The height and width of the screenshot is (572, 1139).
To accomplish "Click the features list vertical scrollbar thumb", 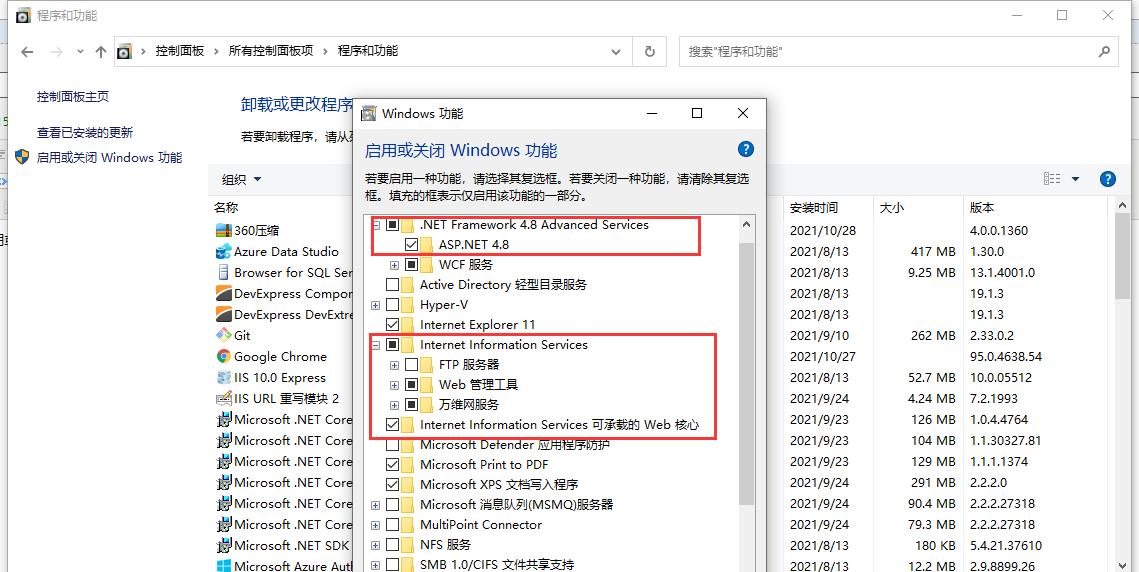I will [746, 374].
